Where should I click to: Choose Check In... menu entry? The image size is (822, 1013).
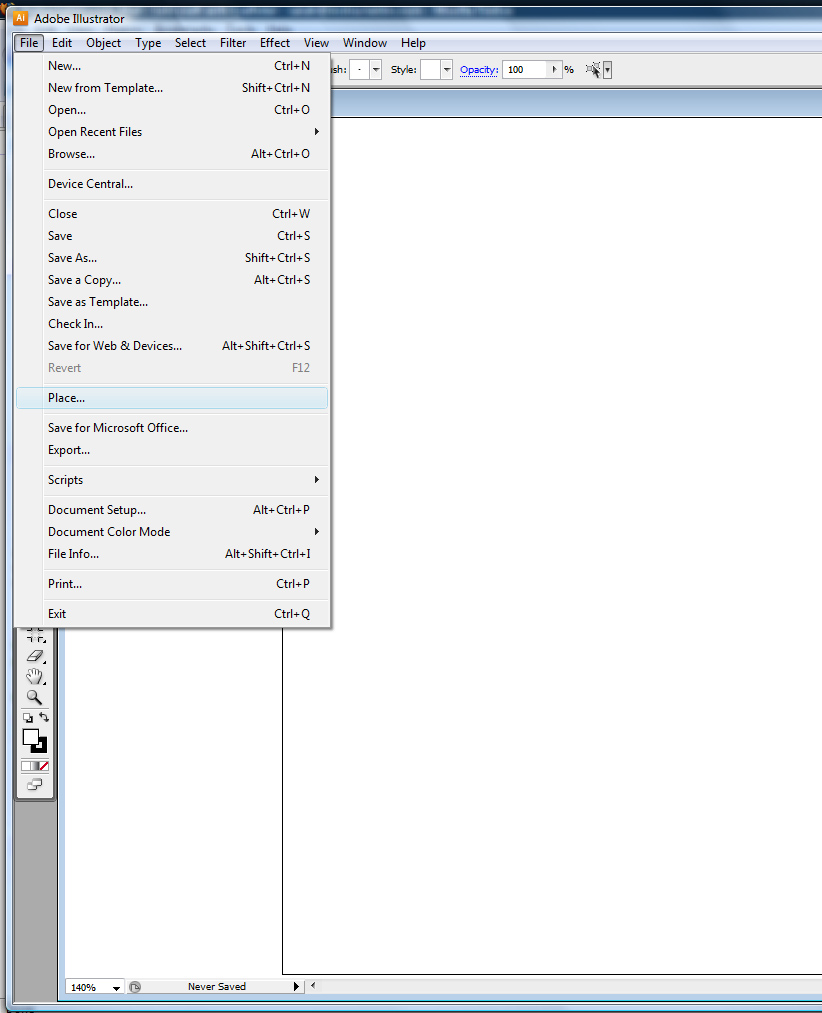tap(172, 324)
